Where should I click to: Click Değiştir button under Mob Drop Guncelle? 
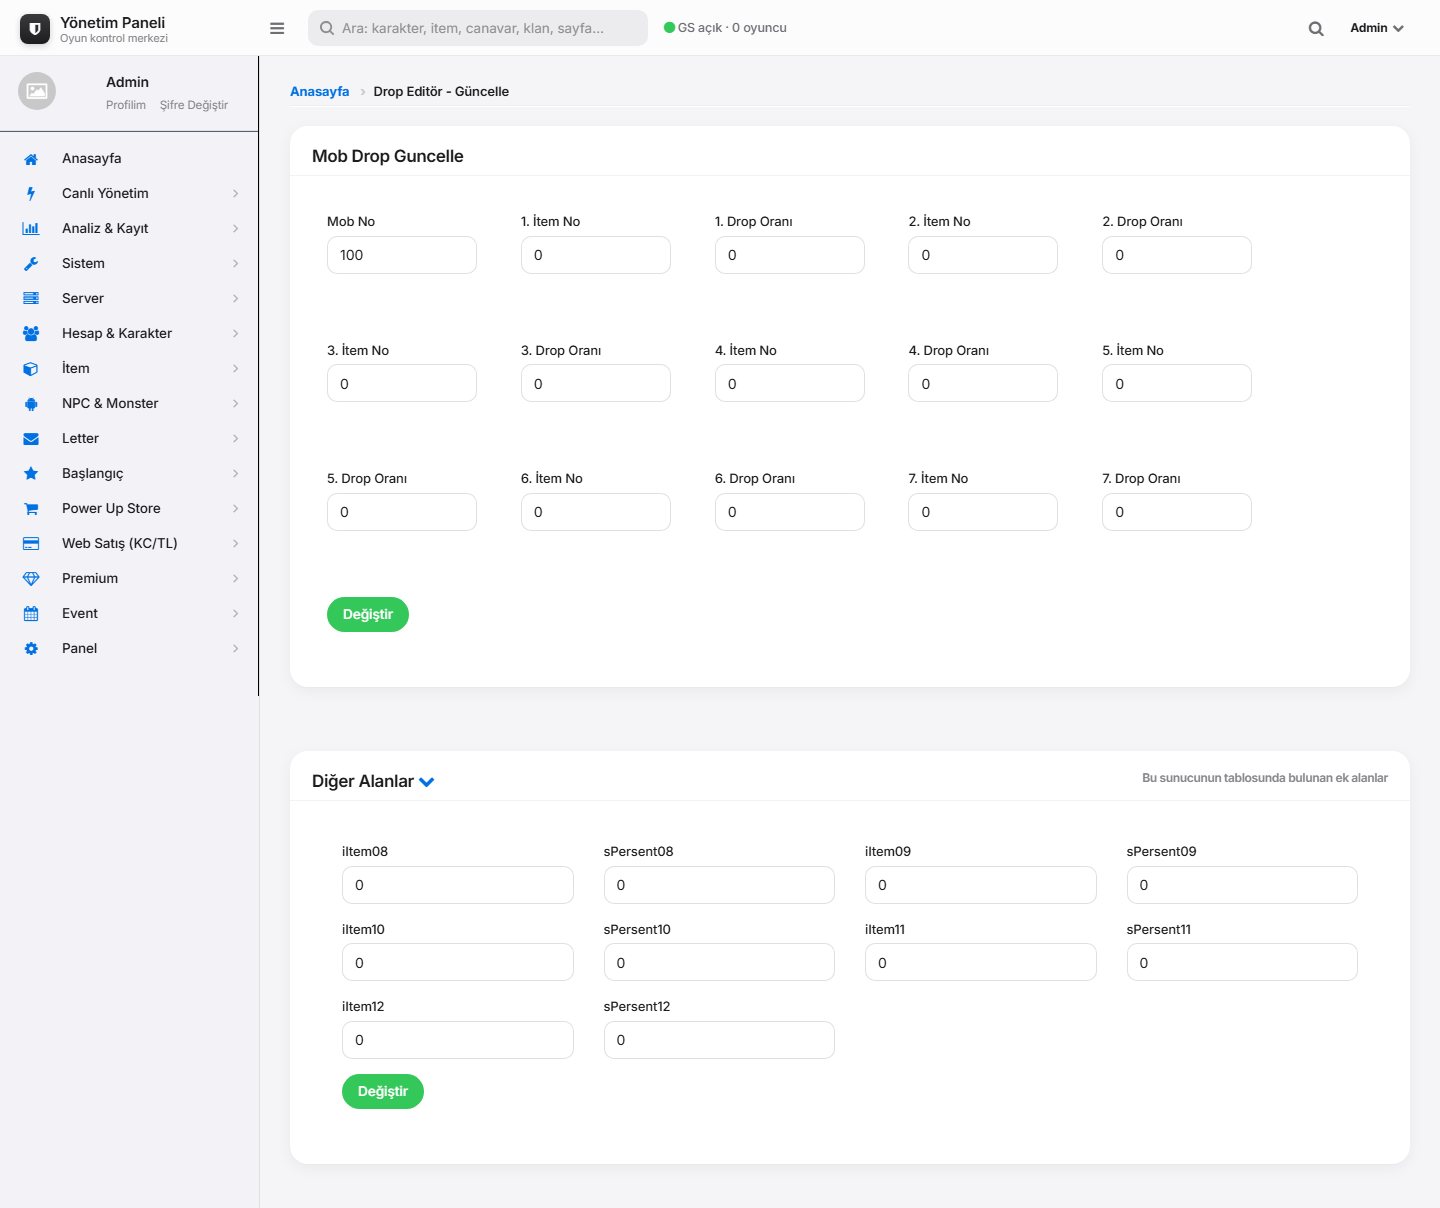point(368,614)
